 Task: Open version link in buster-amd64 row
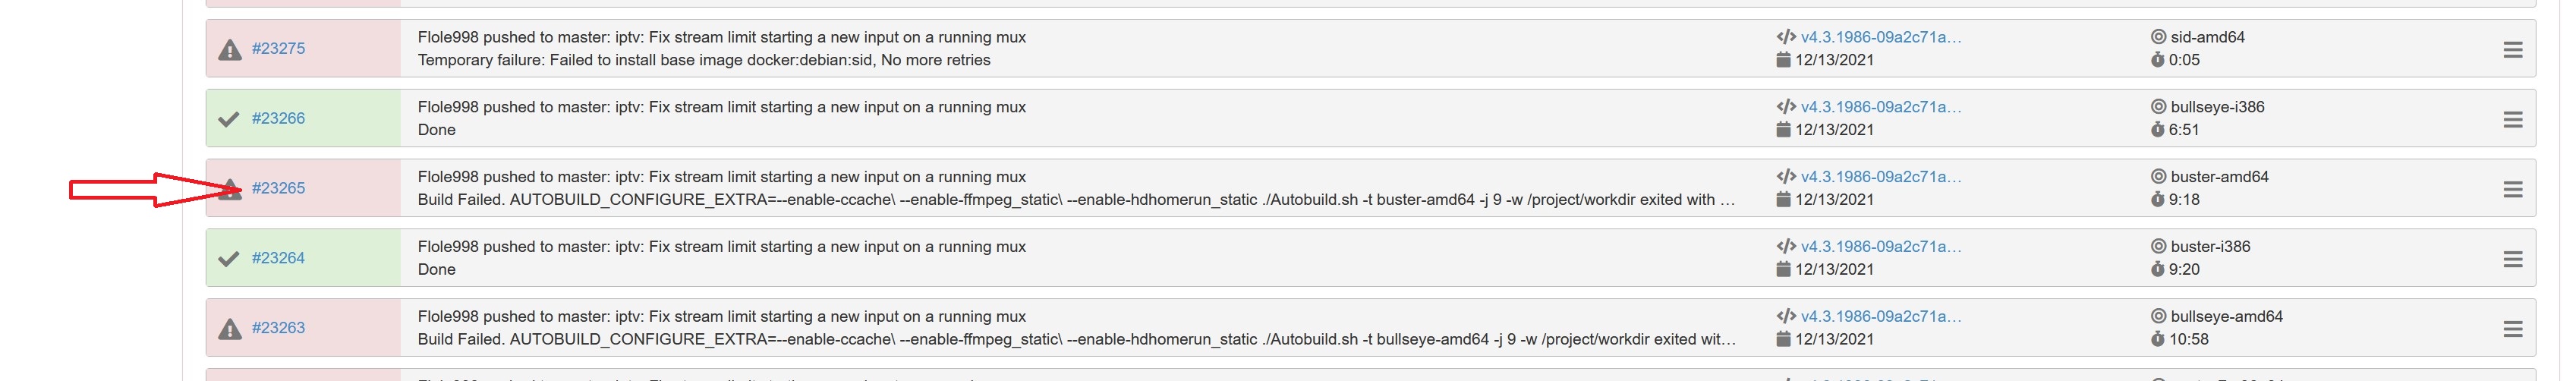click(1880, 177)
